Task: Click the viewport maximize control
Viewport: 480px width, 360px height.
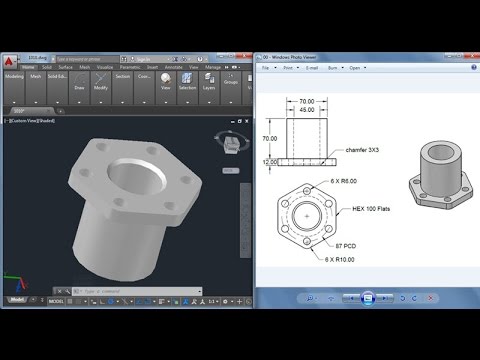Action: 240,121
